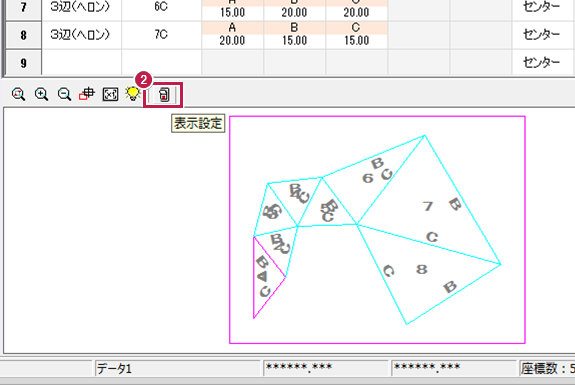Click センター cell in row 8
This screenshot has width=575, height=385.
click(543, 34)
